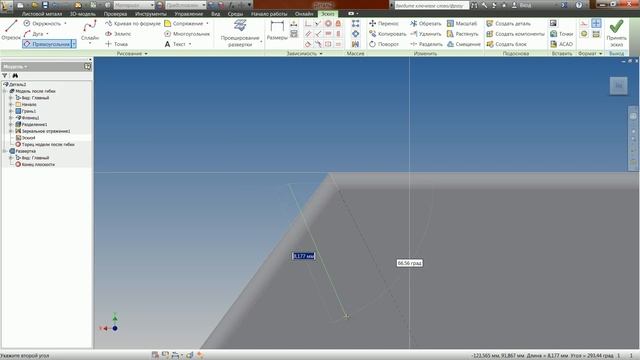Click Создать компоненты button
640x360 pixels.
coord(515,34)
